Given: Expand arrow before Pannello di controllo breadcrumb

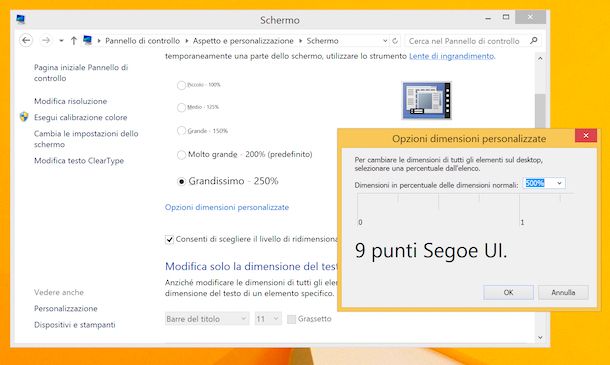Looking at the screenshot, I should coord(99,40).
